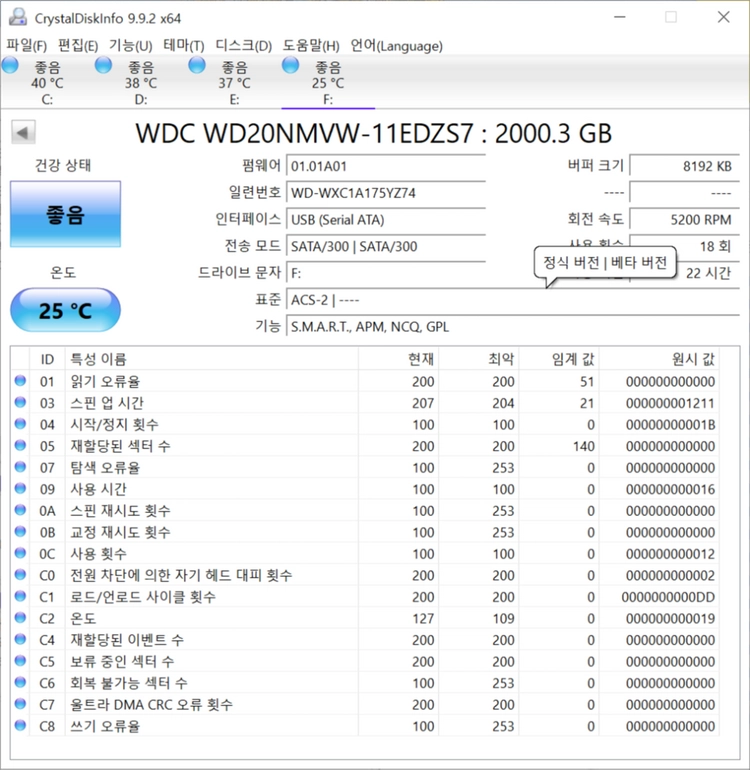Select the 울트라 DMA CRC 오류 횟수 name
The image size is (750, 770).
point(151,705)
